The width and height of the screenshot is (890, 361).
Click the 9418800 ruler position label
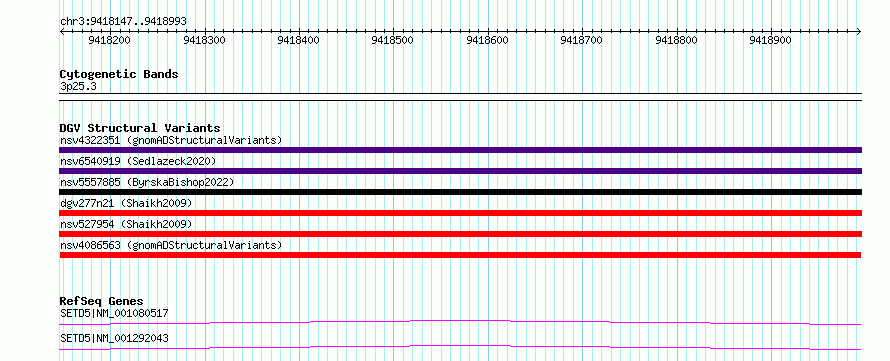click(676, 41)
